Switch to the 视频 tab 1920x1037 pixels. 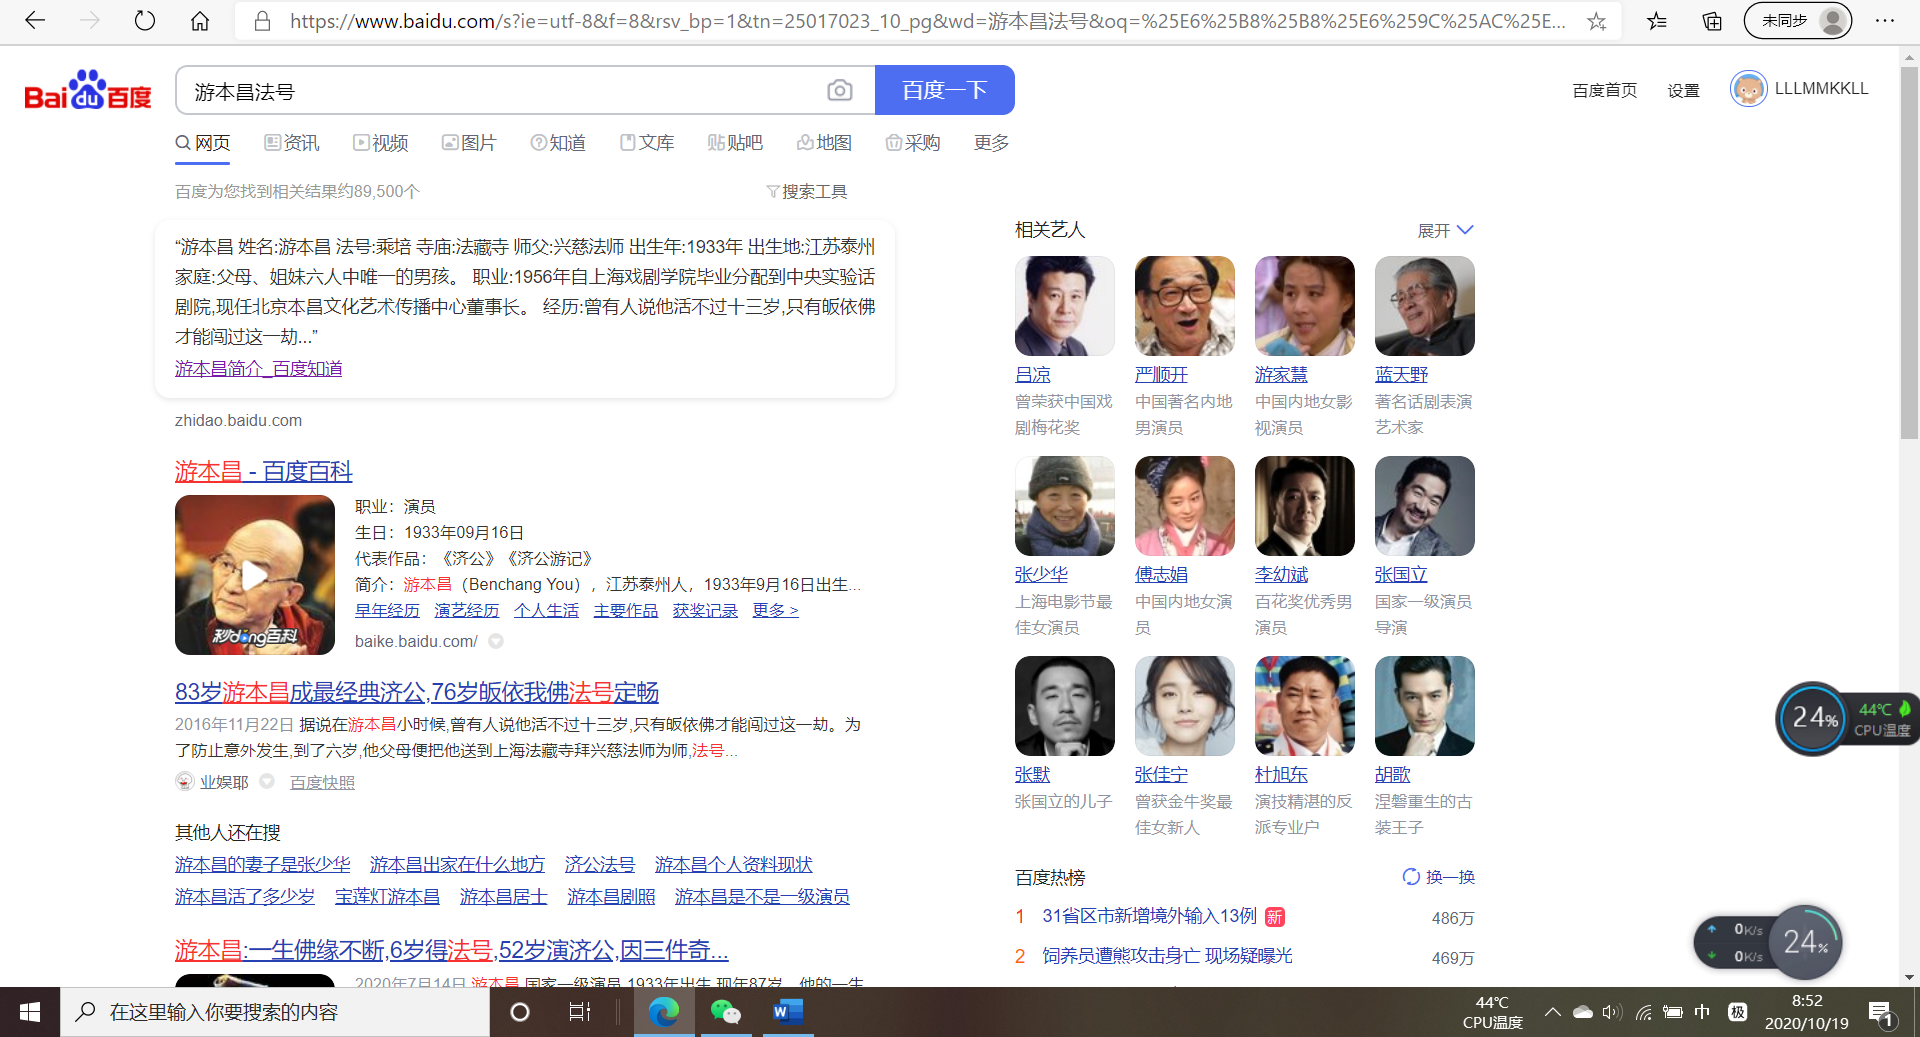pos(381,143)
